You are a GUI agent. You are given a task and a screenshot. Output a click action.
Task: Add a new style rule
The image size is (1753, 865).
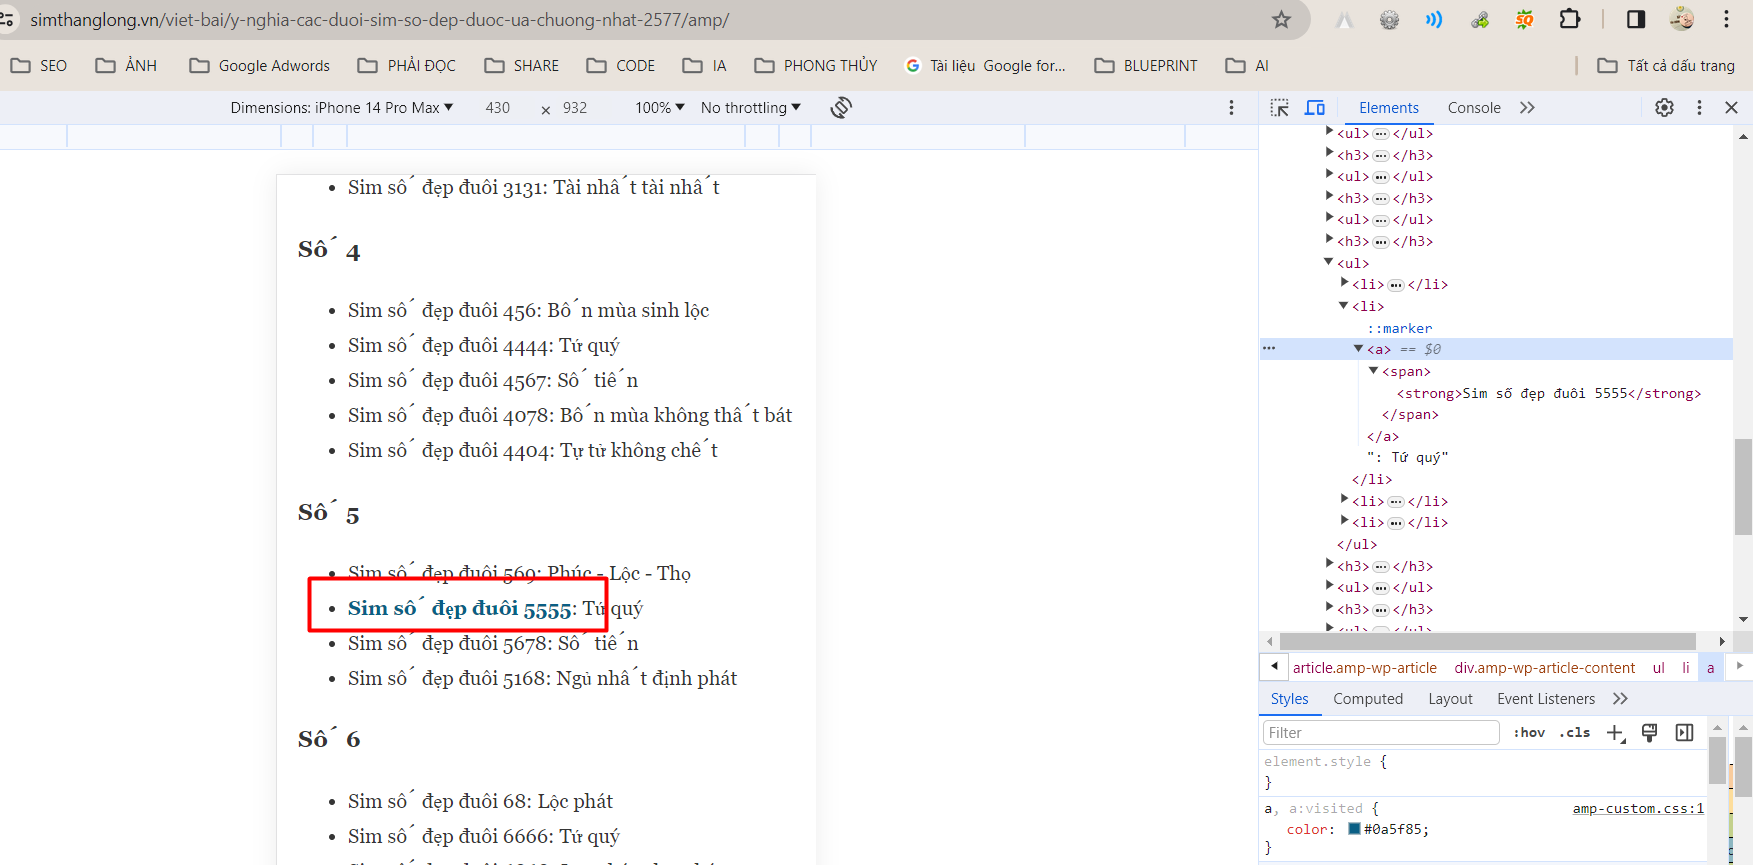pos(1616,733)
